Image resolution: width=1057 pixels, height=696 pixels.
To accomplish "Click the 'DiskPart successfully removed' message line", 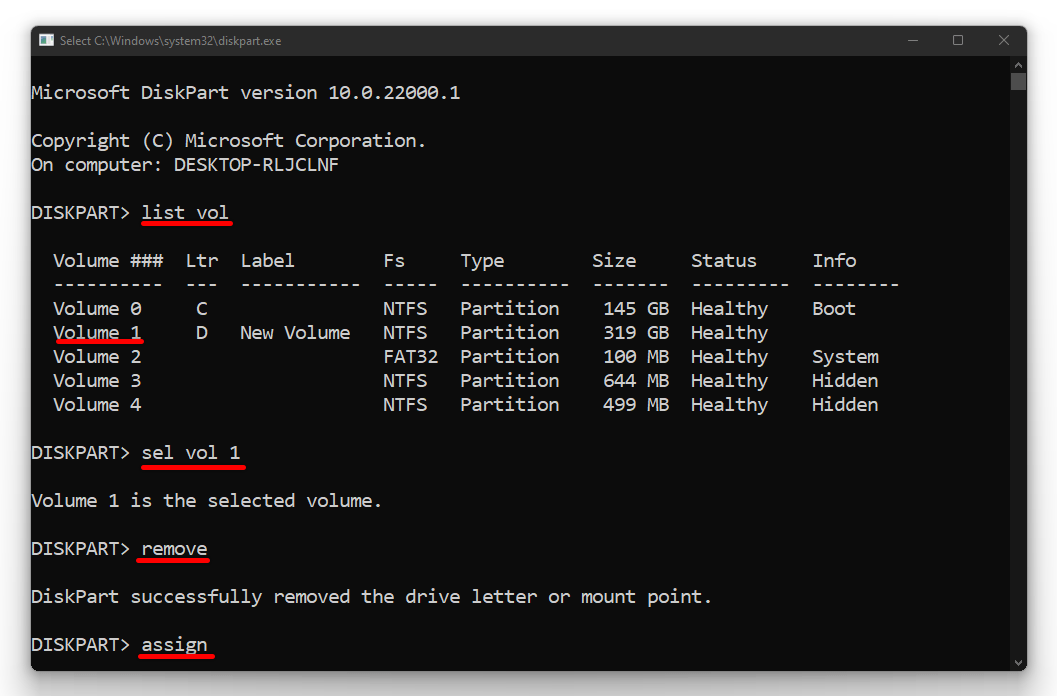I will pyautogui.click(x=370, y=596).
